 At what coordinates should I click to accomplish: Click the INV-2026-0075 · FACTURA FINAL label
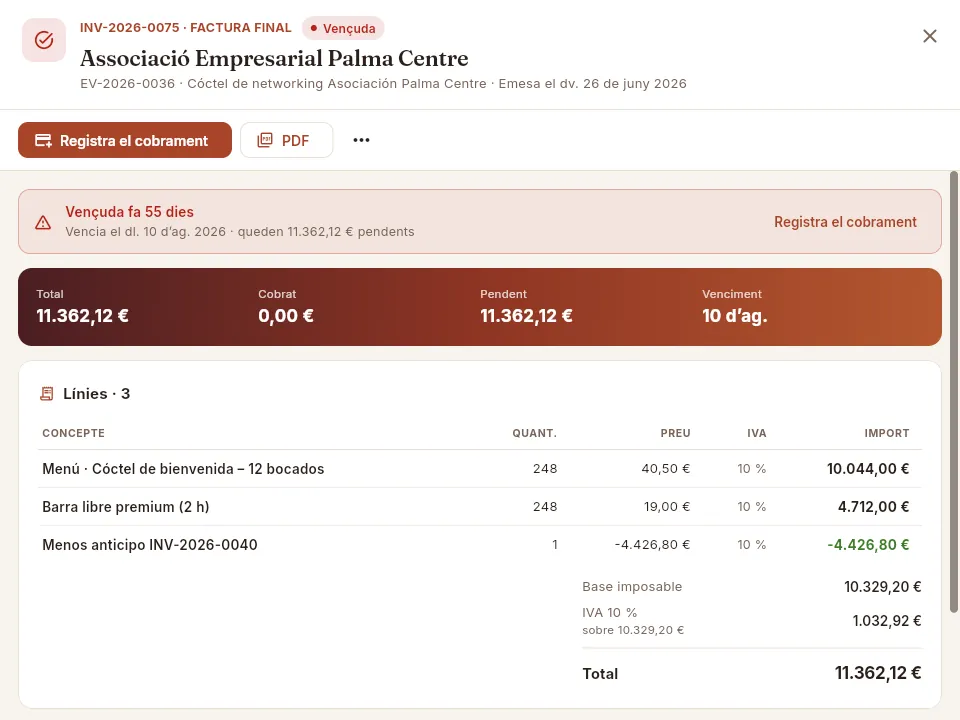pos(186,28)
